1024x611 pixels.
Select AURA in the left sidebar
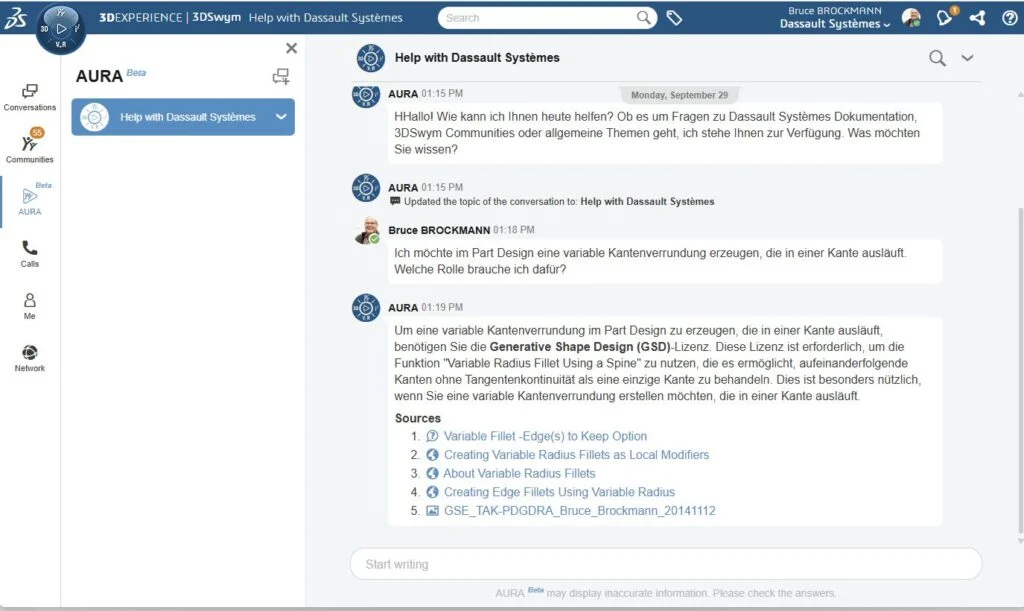click(x=29, y=200)
